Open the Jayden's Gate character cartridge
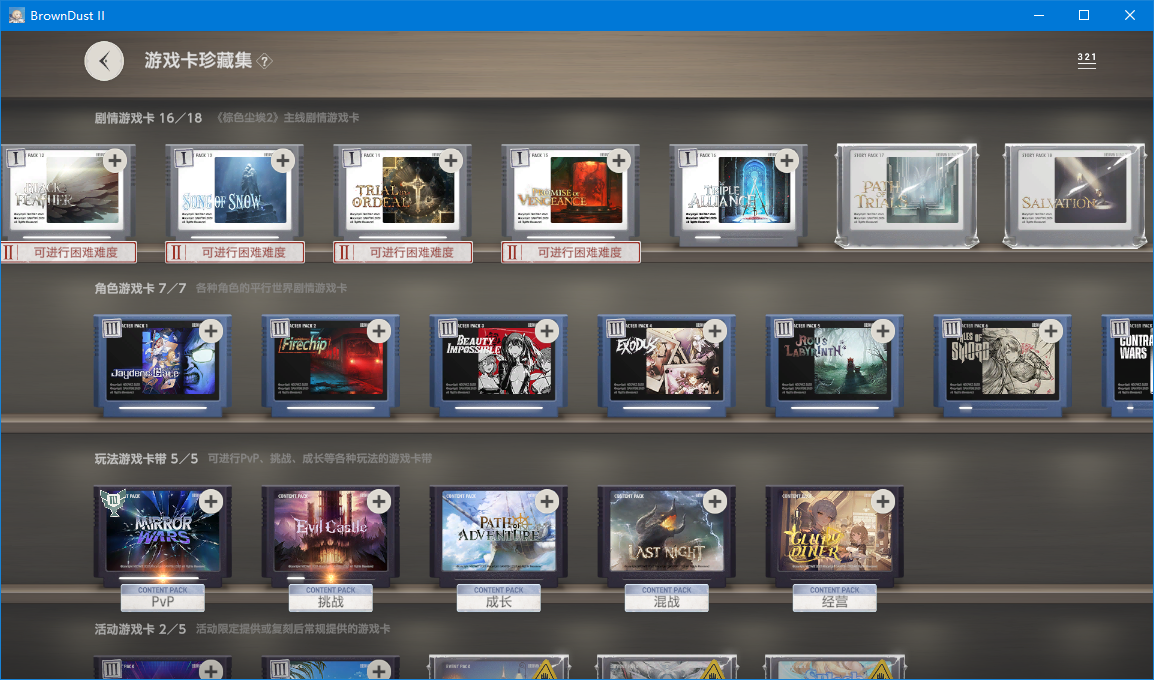 coord(163,366)
